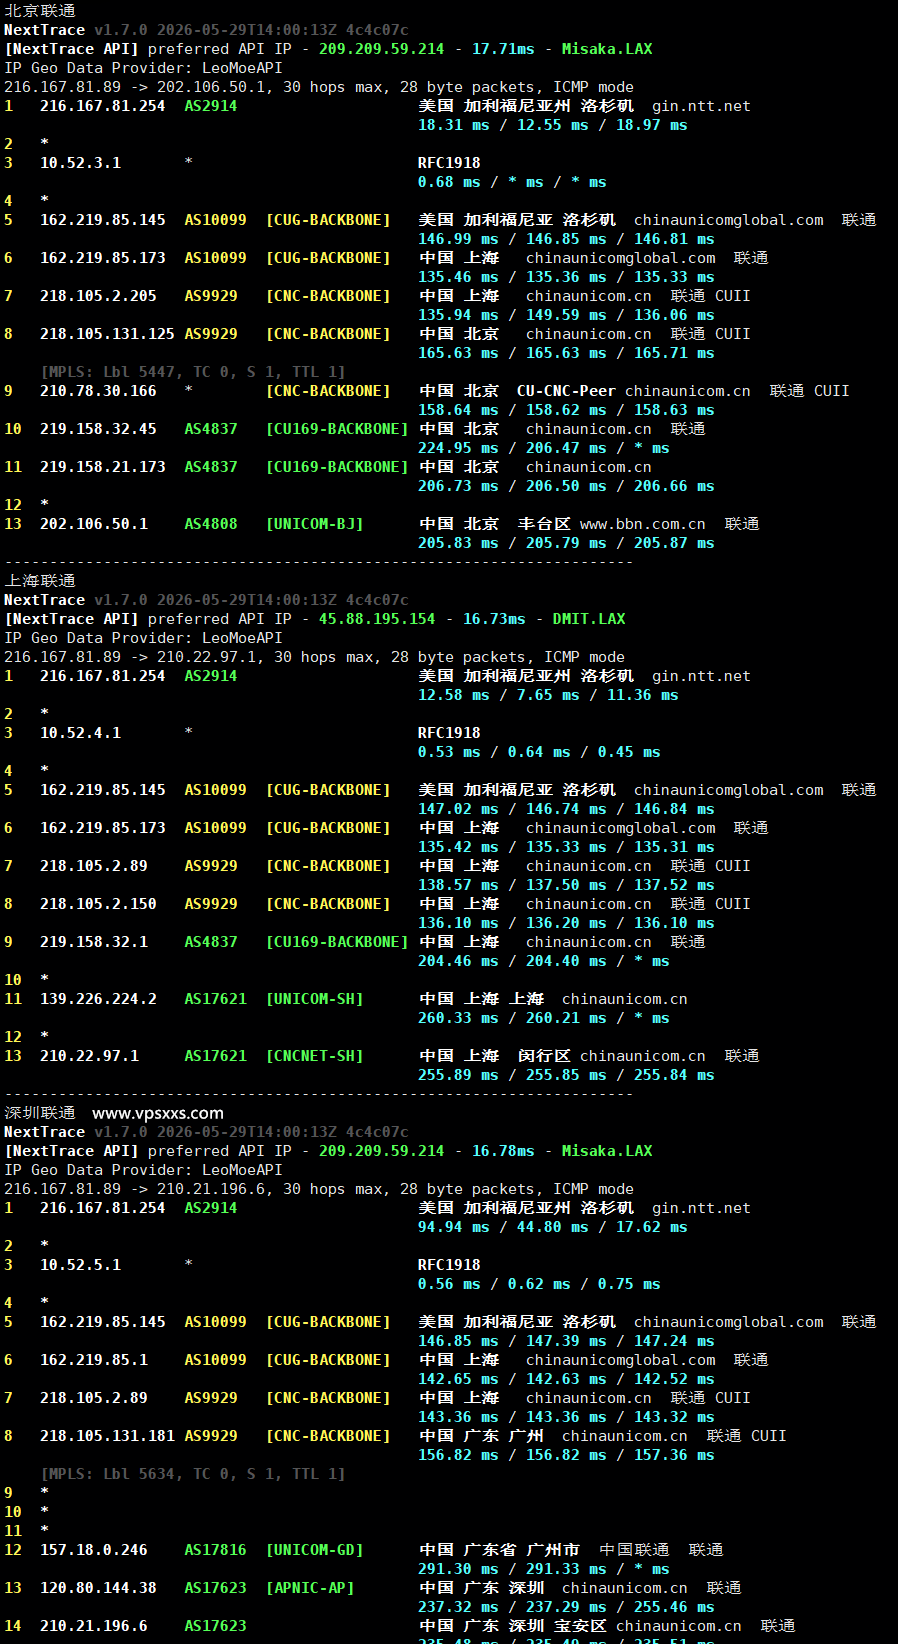Click the 94.94 ms latency value
The image size is (898, 1644).
(x=454, y=1227)
